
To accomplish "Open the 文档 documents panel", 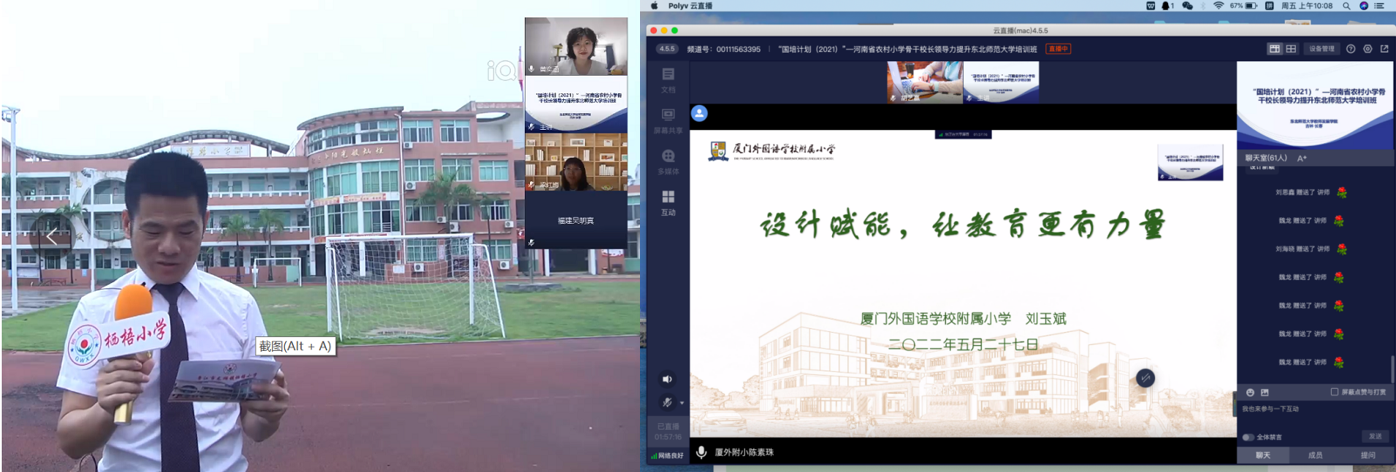I will click(668, 79).
